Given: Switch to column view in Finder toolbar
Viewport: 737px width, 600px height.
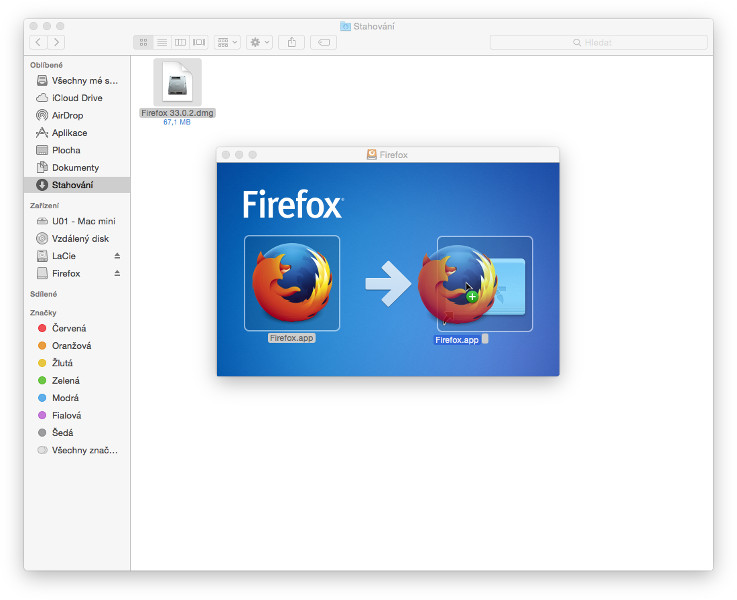Looking at the screenshot, I should tap(180, 42).
